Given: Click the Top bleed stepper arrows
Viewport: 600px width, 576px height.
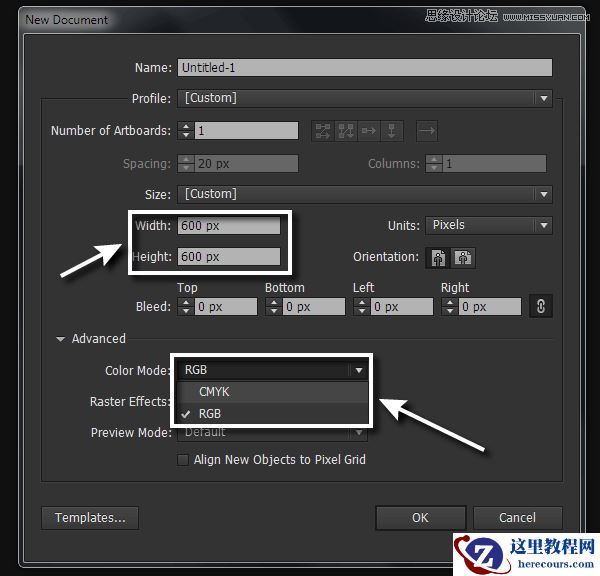Looking at the screenshot, I should pyautogui.click(x=186, y=307).
